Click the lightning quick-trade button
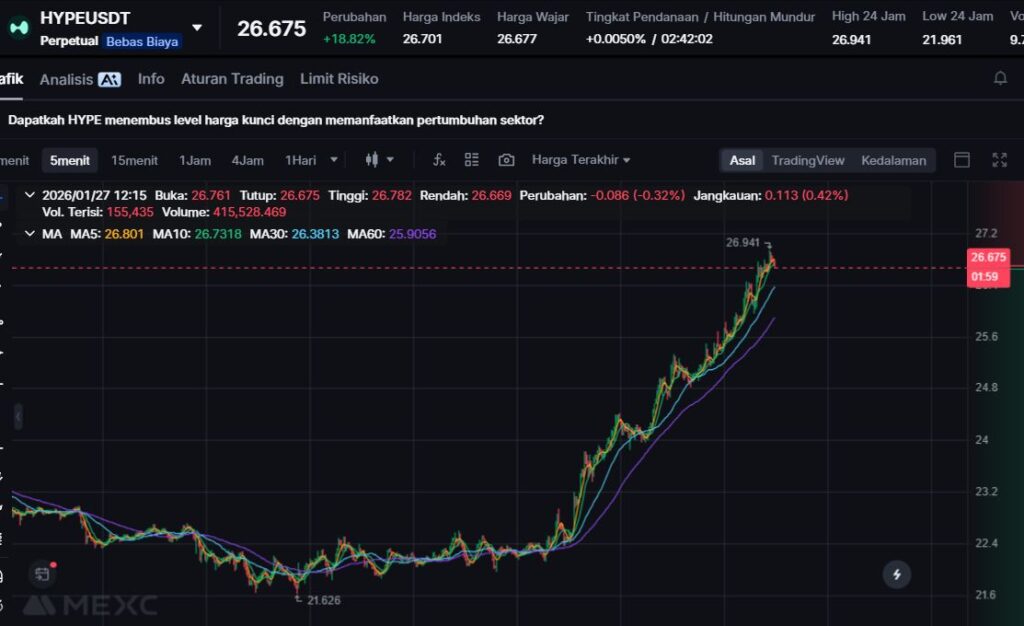The width and height of the screenshot is (1024, 626). 896,574
